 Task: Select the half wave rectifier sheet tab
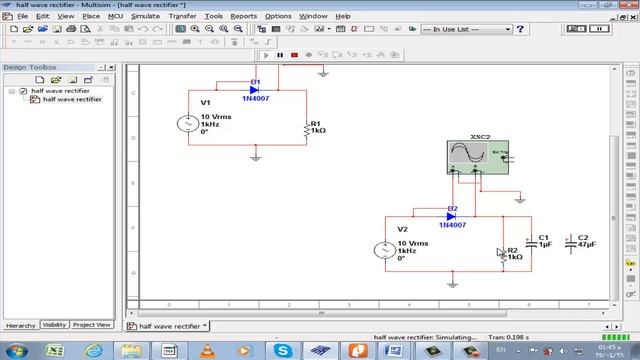tap(167, 326)
